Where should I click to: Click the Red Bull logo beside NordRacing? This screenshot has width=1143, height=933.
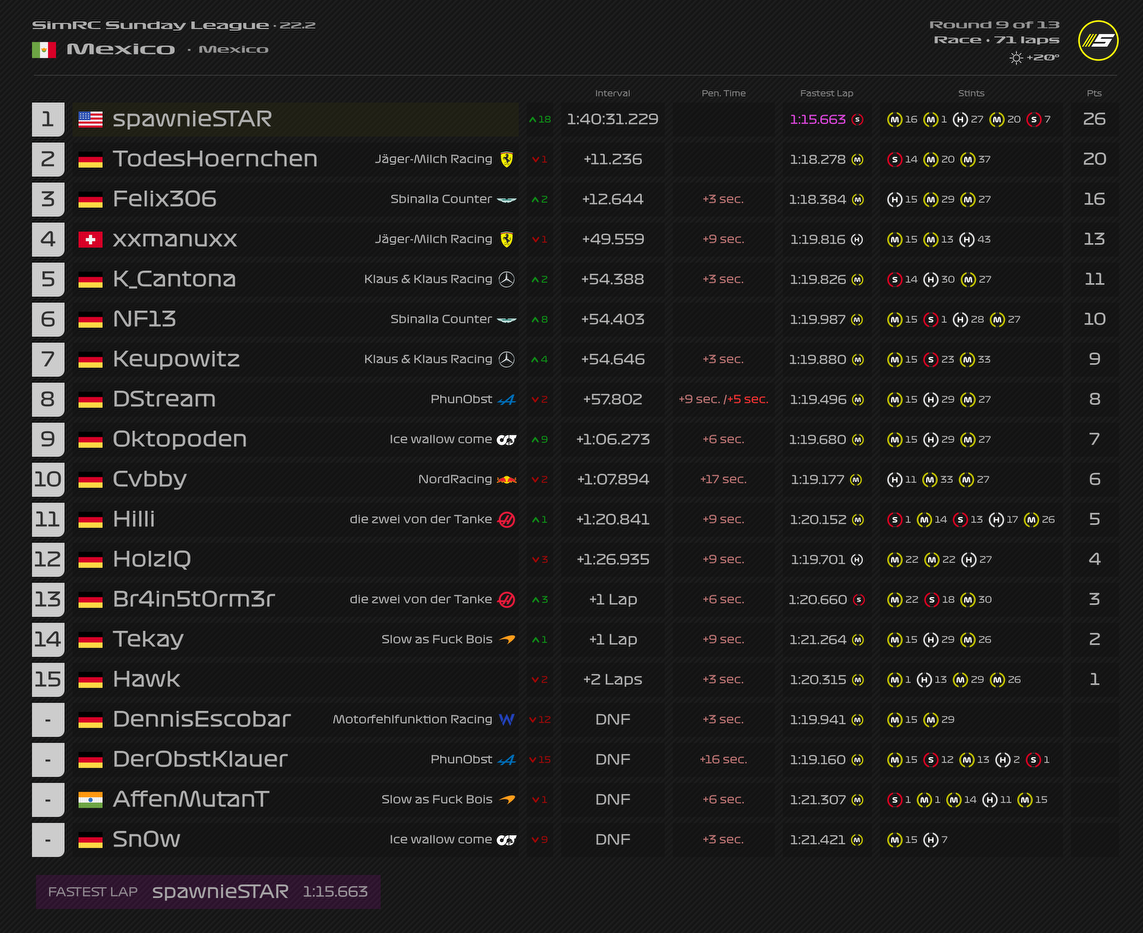click(x=507, y=479)
